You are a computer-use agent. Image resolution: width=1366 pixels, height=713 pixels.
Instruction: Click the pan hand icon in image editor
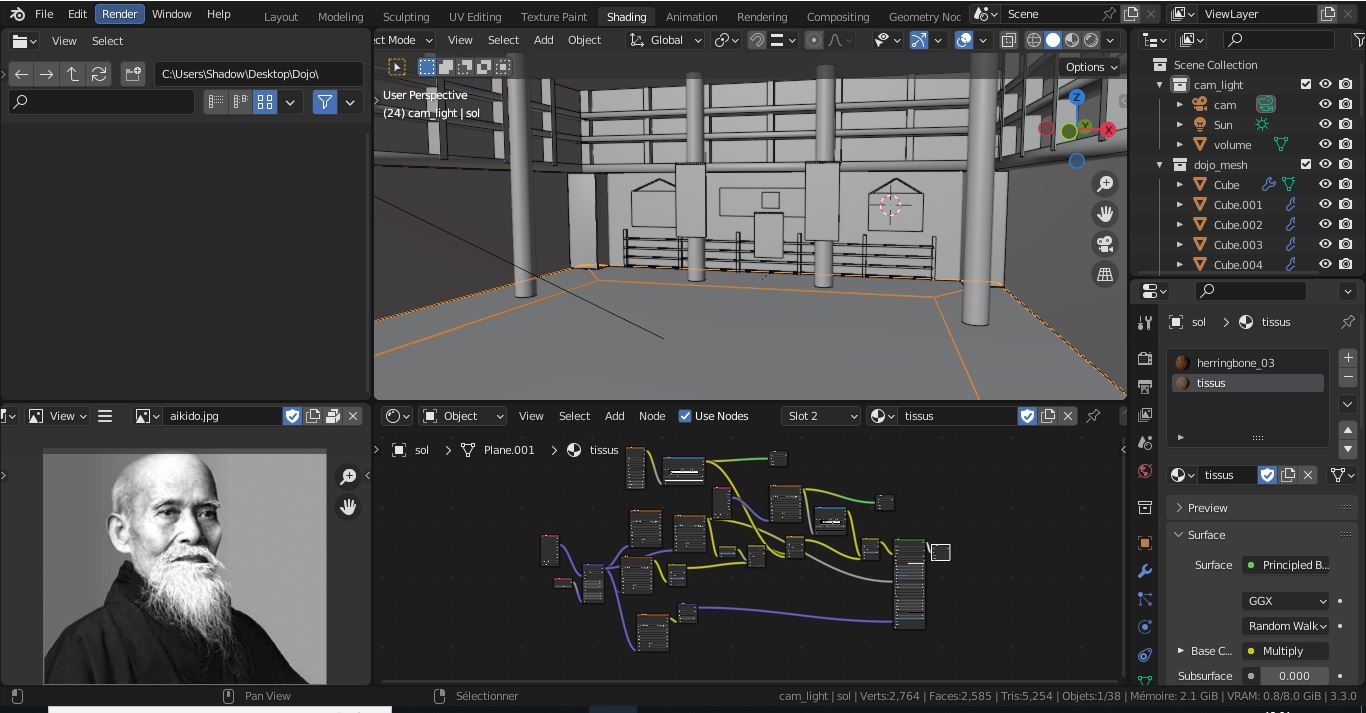click(348, 507)
